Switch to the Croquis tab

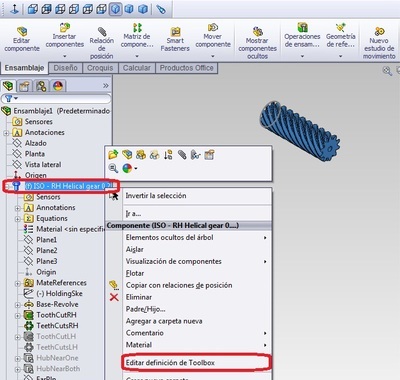(x=100, y=68)
